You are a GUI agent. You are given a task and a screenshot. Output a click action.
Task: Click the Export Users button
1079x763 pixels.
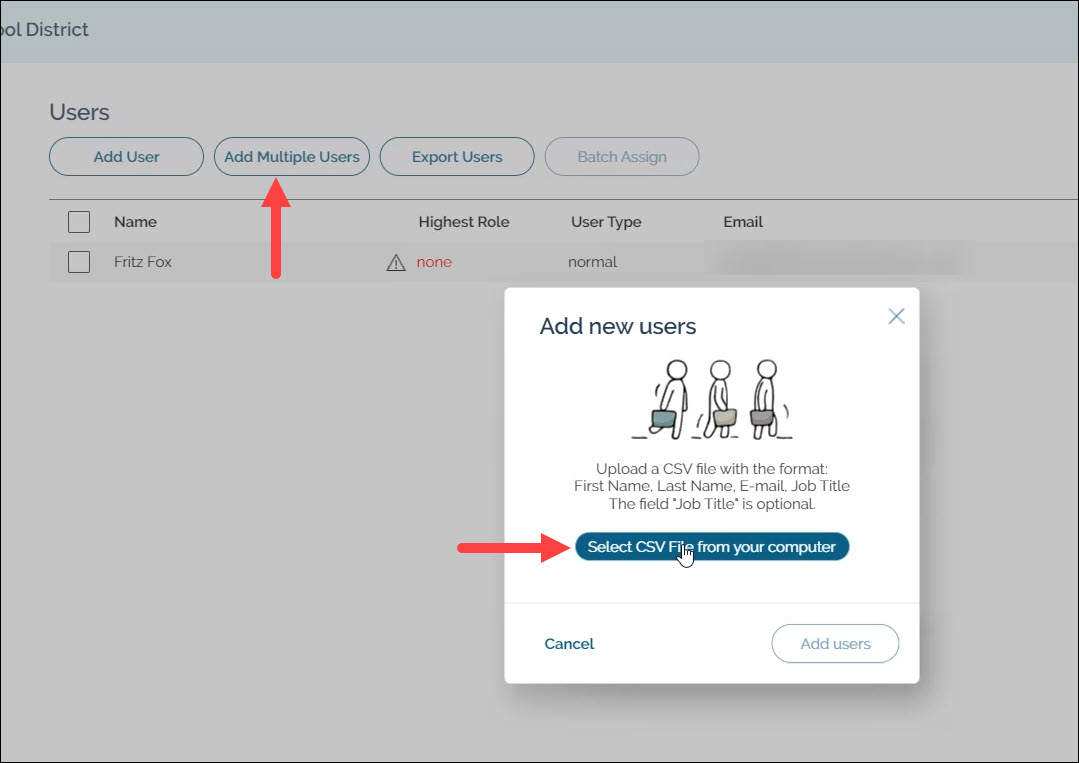[x=457, y=157]
